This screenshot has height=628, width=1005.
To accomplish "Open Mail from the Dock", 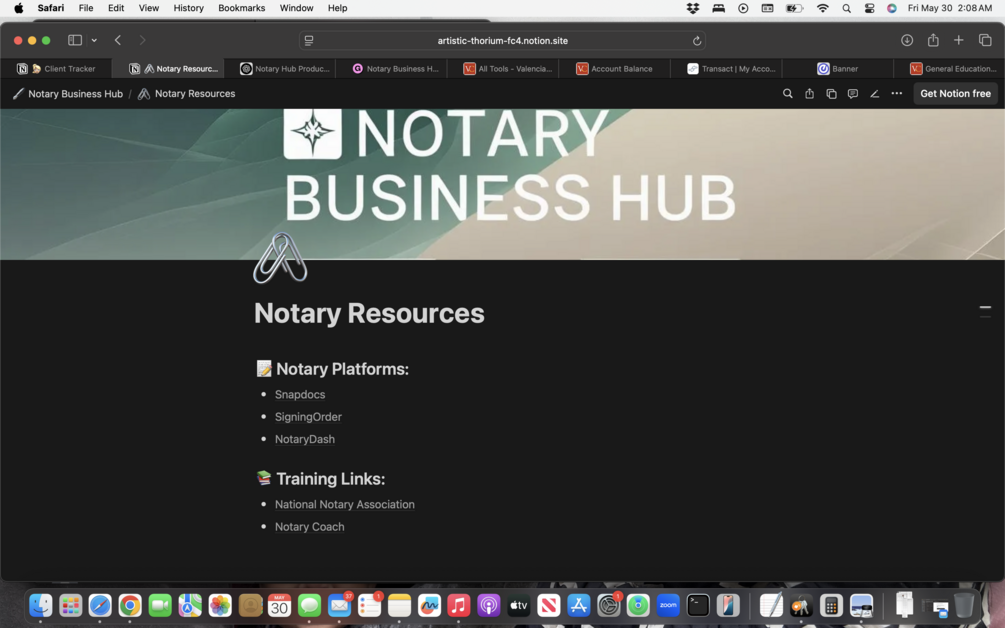I will point(339,605).
